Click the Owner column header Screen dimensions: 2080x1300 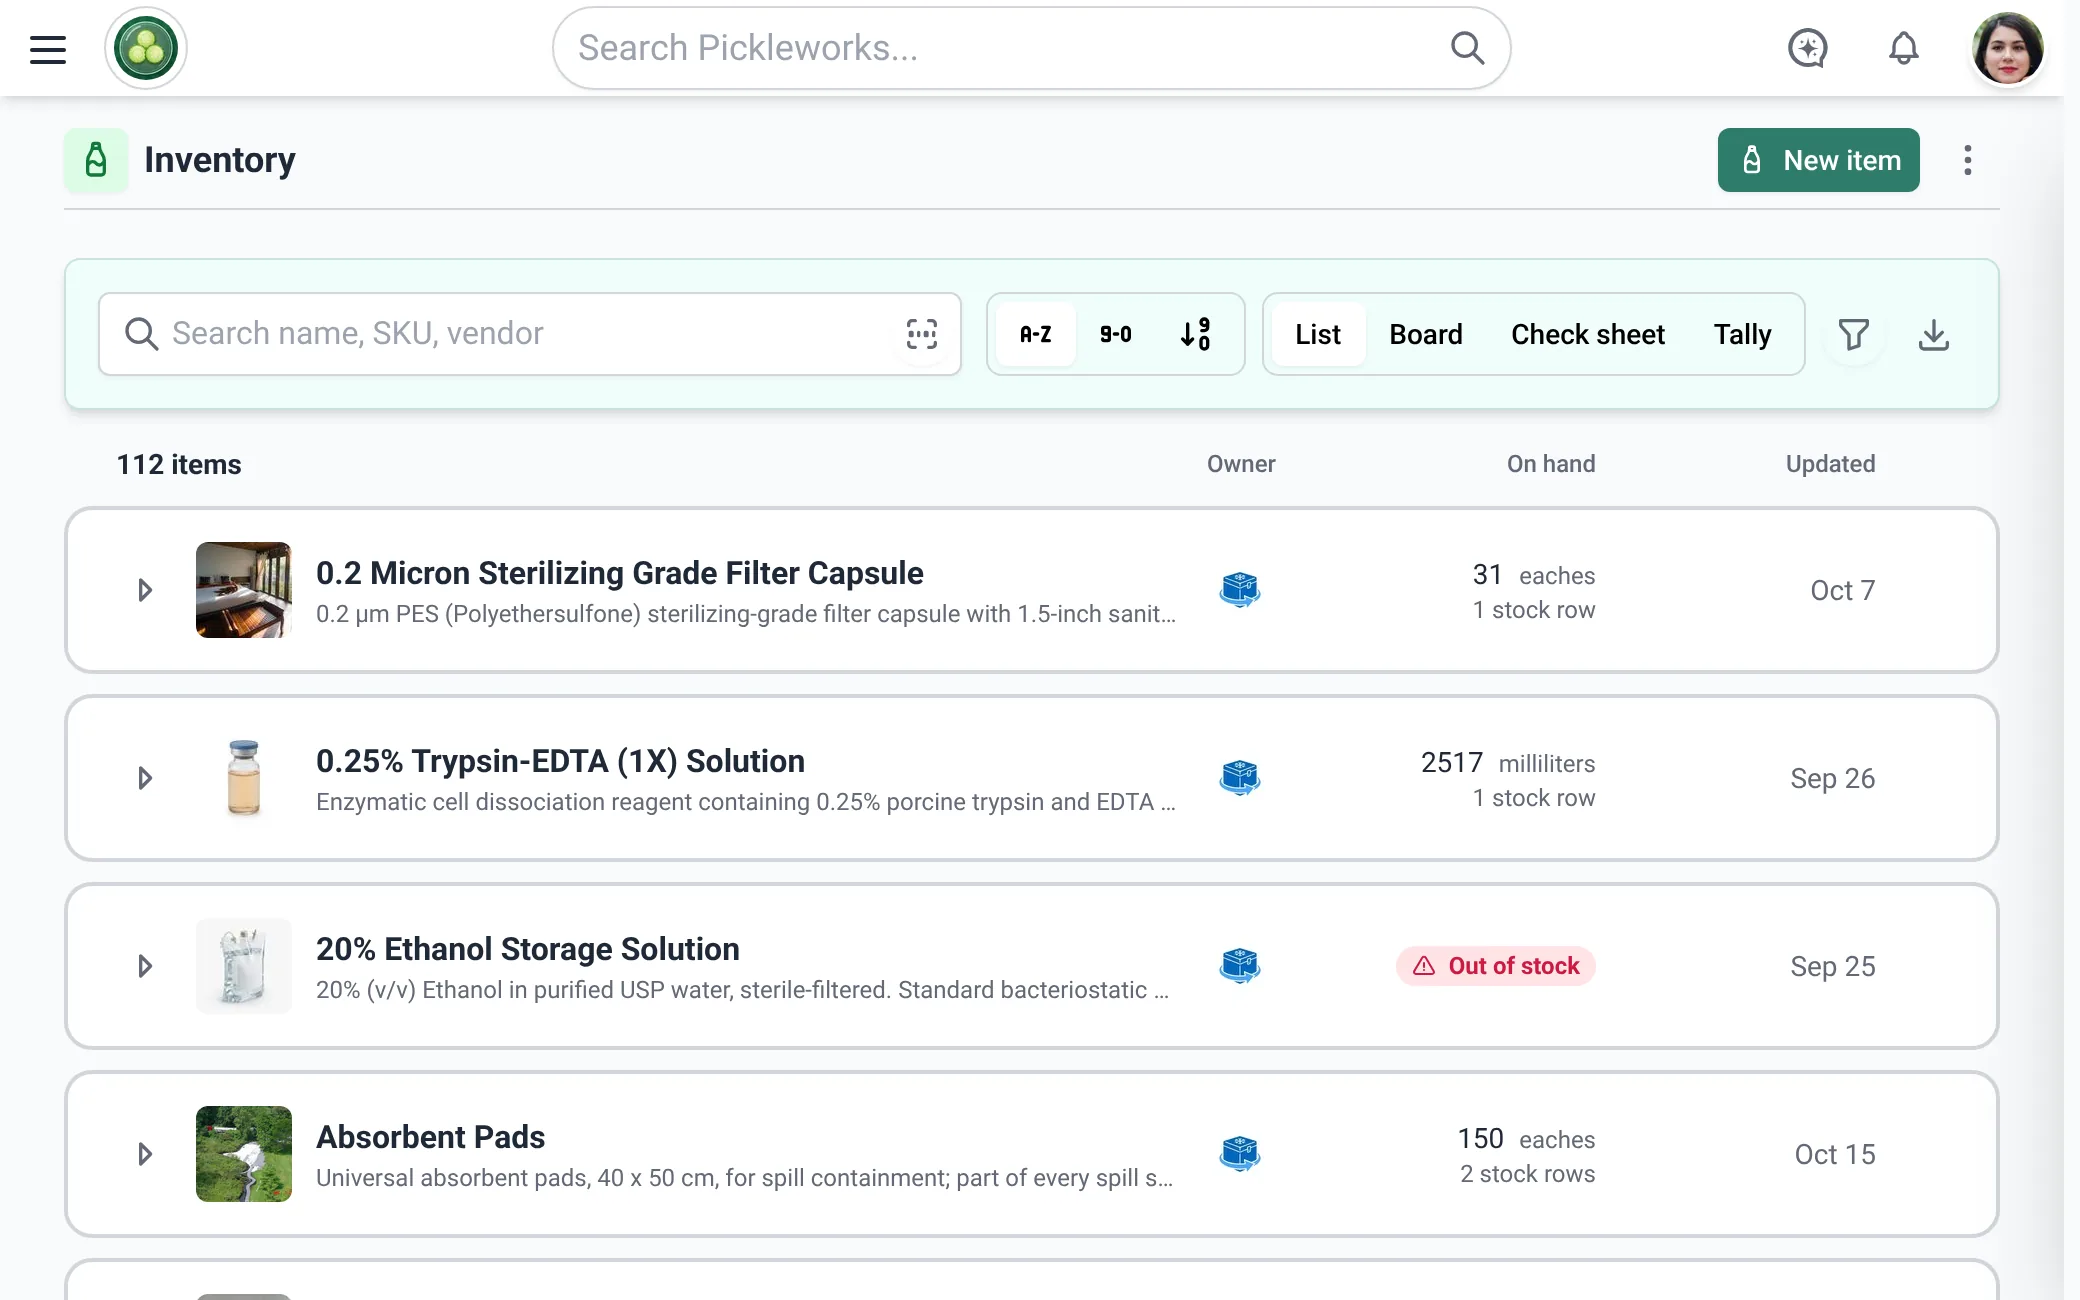(1240, 464)
